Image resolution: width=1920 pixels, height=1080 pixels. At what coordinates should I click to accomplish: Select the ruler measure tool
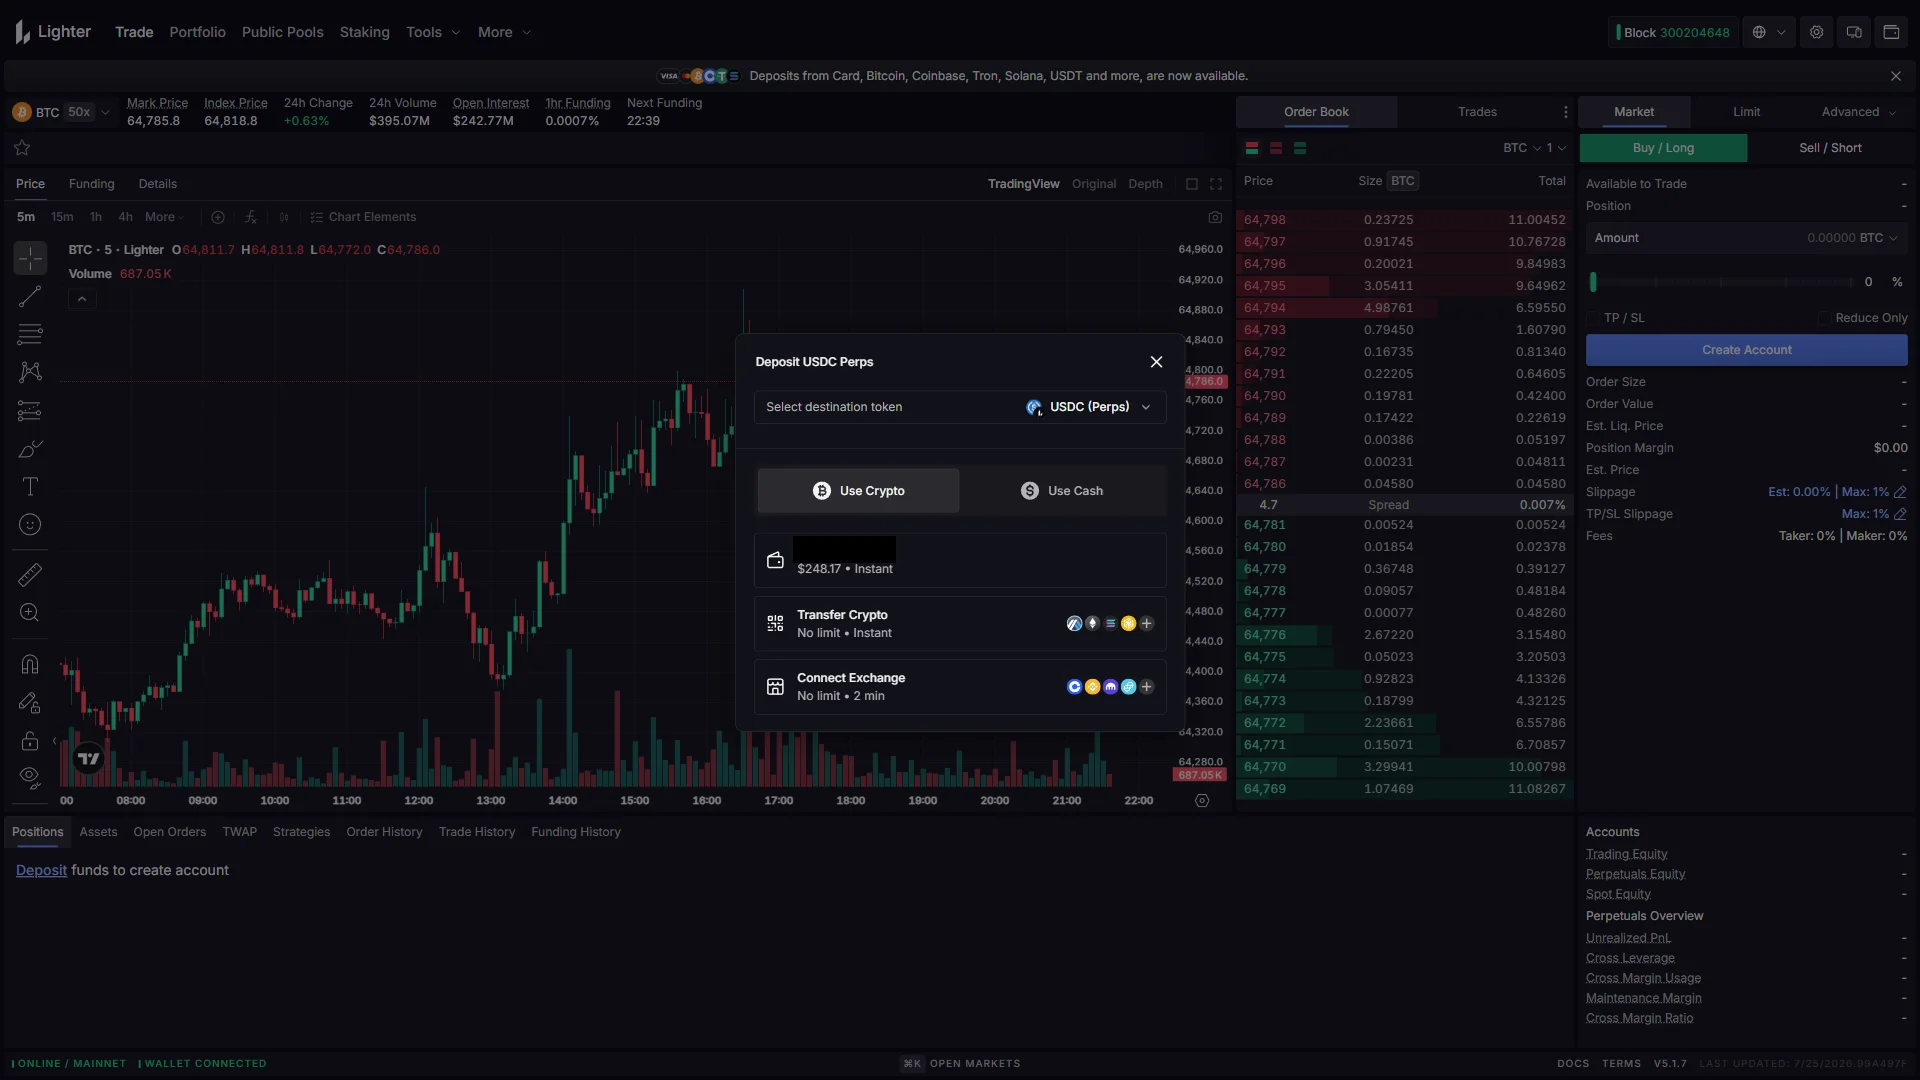coord(30,575)
